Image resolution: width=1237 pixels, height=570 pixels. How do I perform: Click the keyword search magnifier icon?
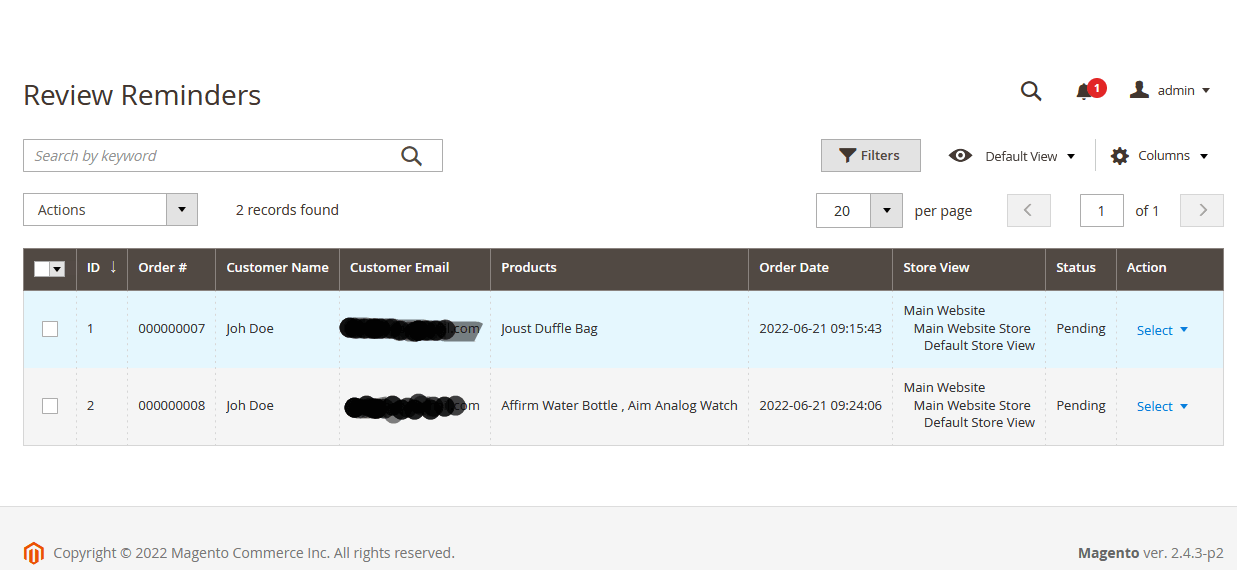click(x=411, y=156)
